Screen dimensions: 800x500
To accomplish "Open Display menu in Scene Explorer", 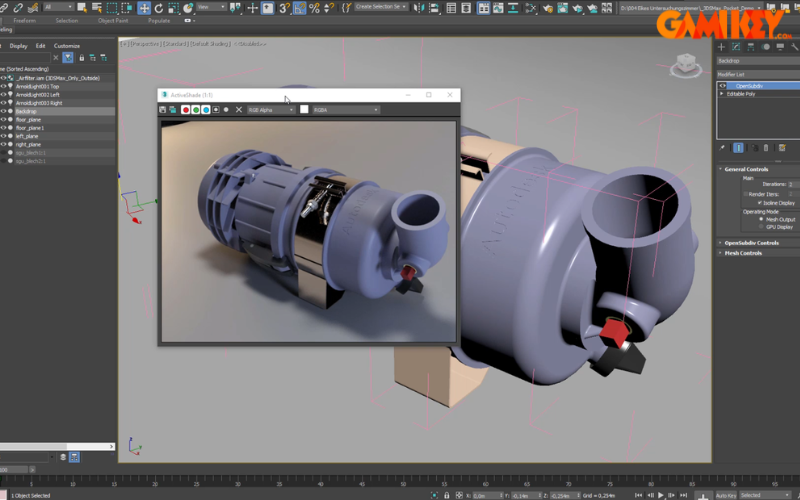I will pyautogui.click(x=18, y=46).
